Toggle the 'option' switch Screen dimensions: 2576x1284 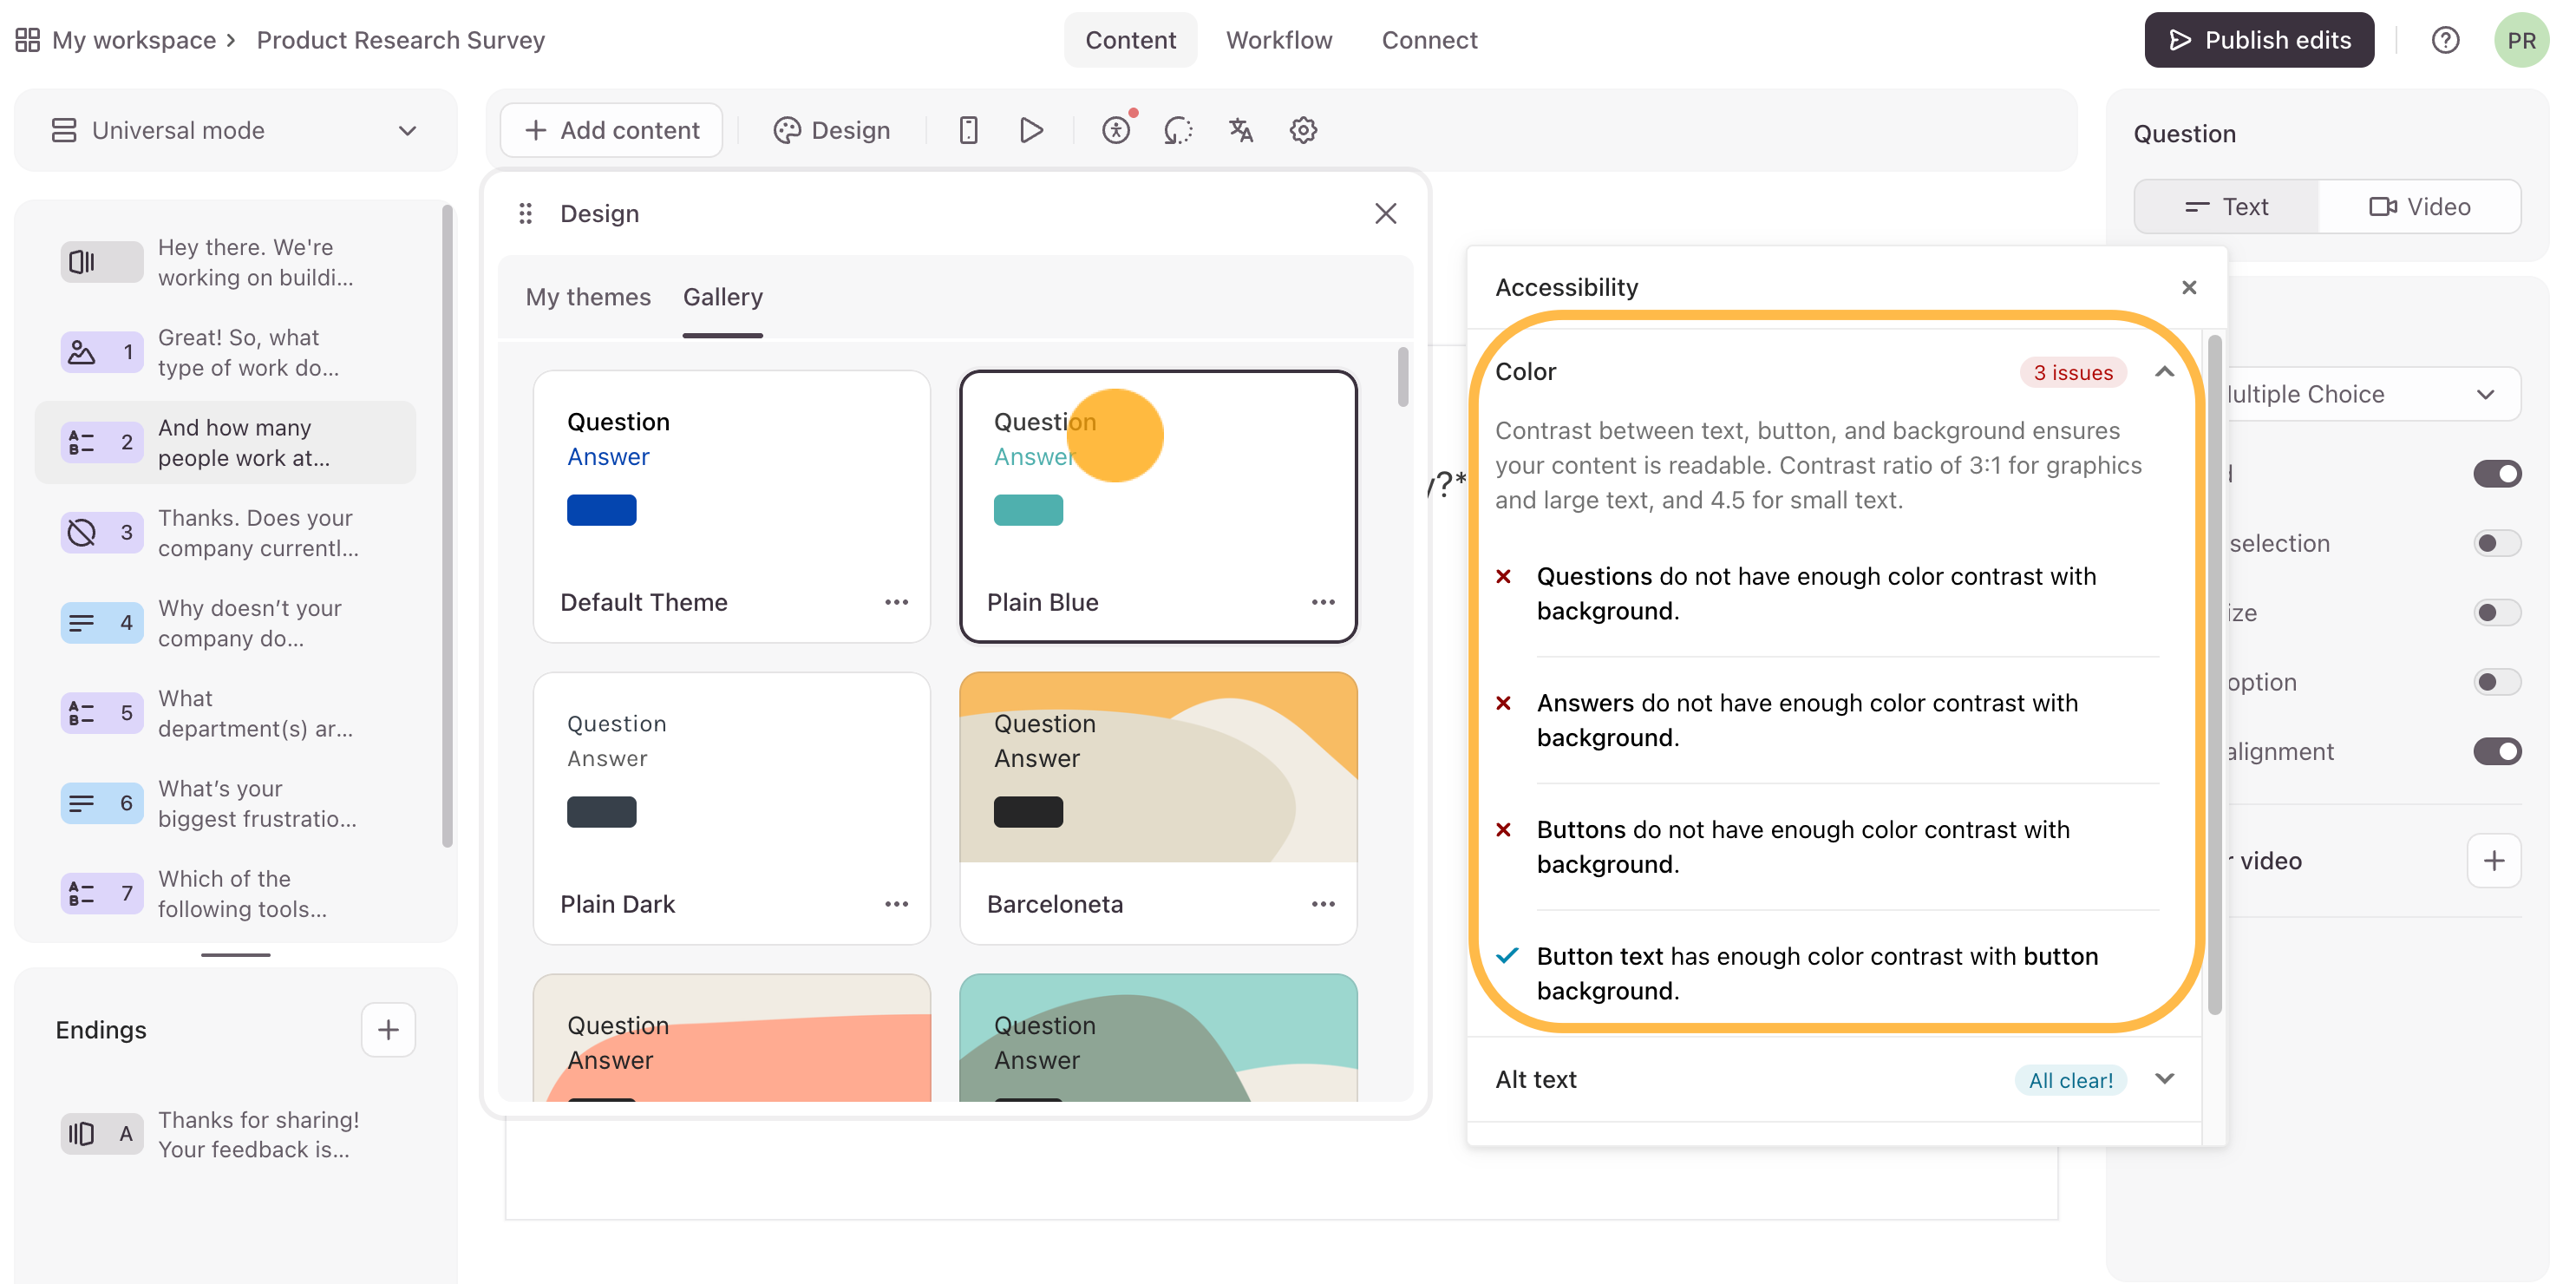(2497, 682)
